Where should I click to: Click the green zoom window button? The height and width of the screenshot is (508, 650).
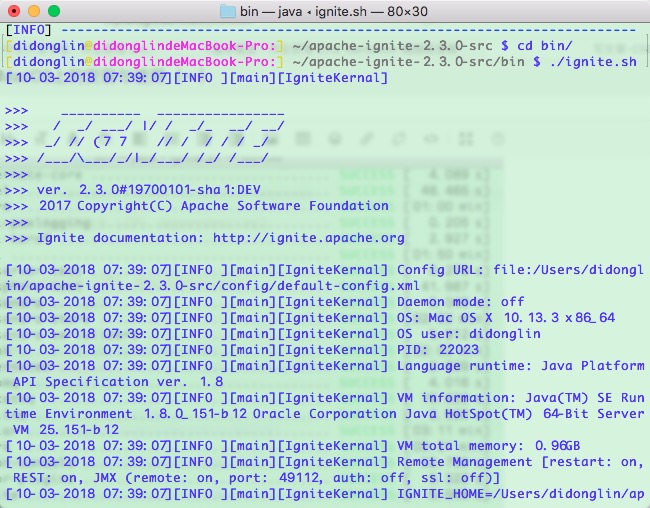(54, 11)
